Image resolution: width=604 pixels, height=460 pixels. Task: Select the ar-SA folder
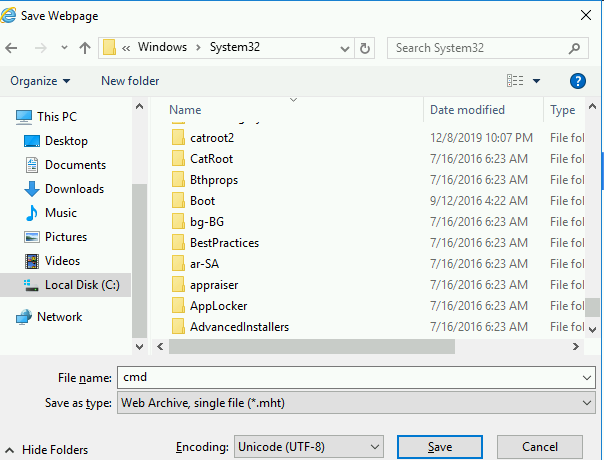(204, 264)
